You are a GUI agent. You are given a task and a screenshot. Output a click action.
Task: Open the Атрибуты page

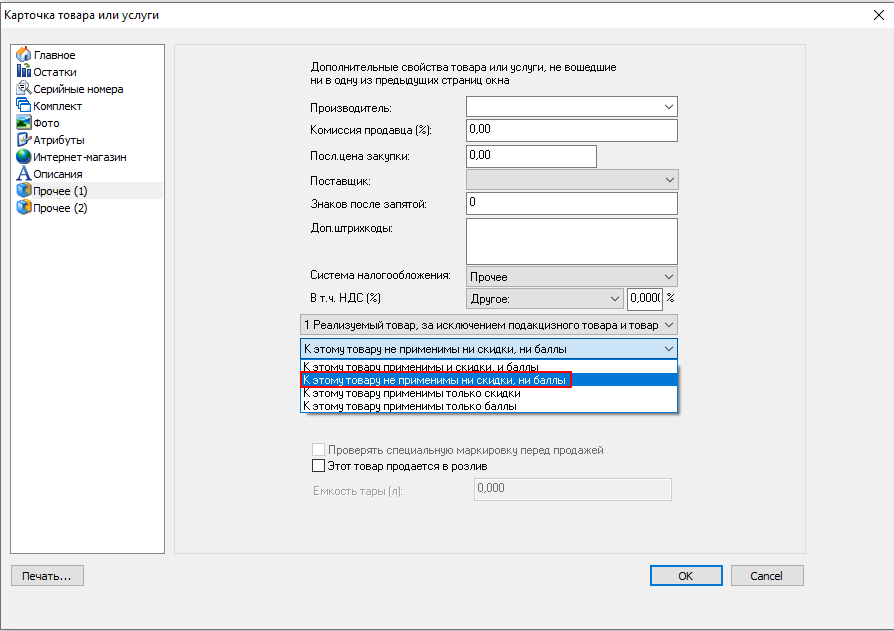click(x=59, y=140)
